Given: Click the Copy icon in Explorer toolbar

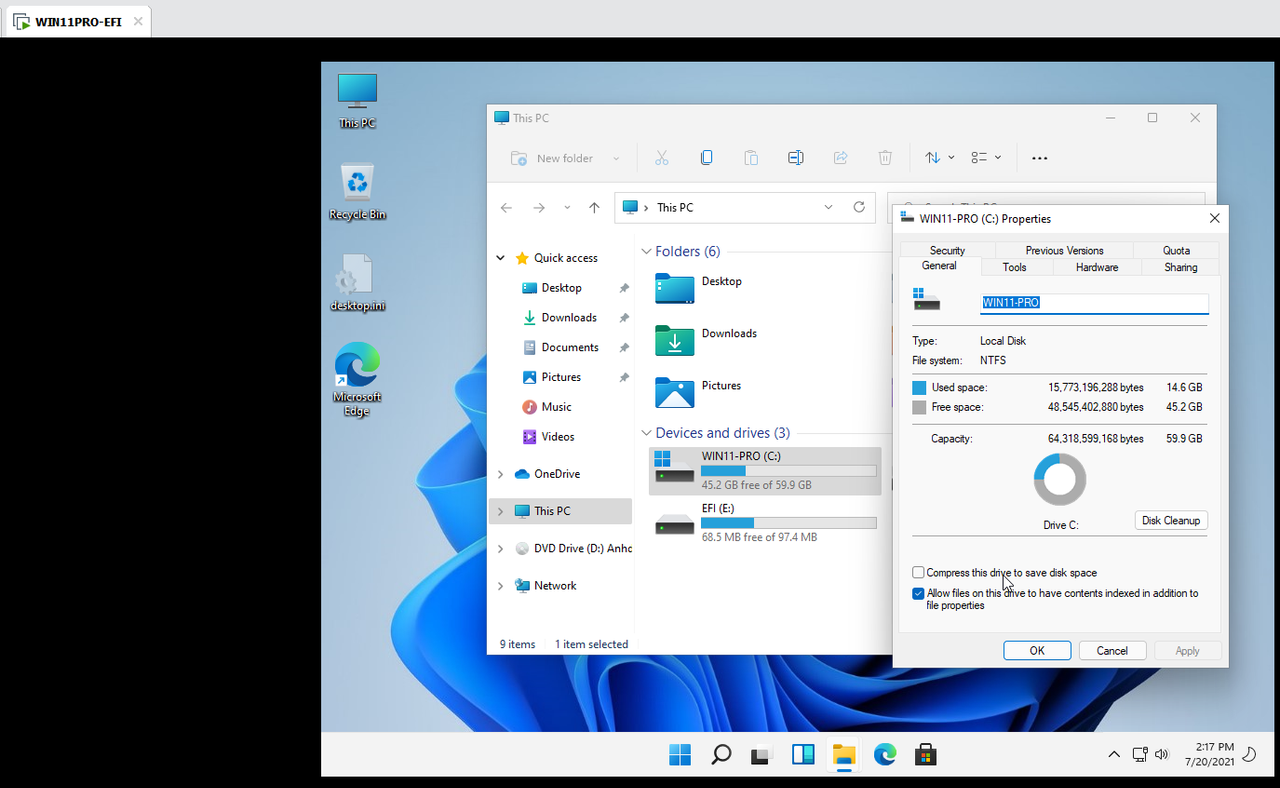Looking at the screenshot, I should point(706,158).
